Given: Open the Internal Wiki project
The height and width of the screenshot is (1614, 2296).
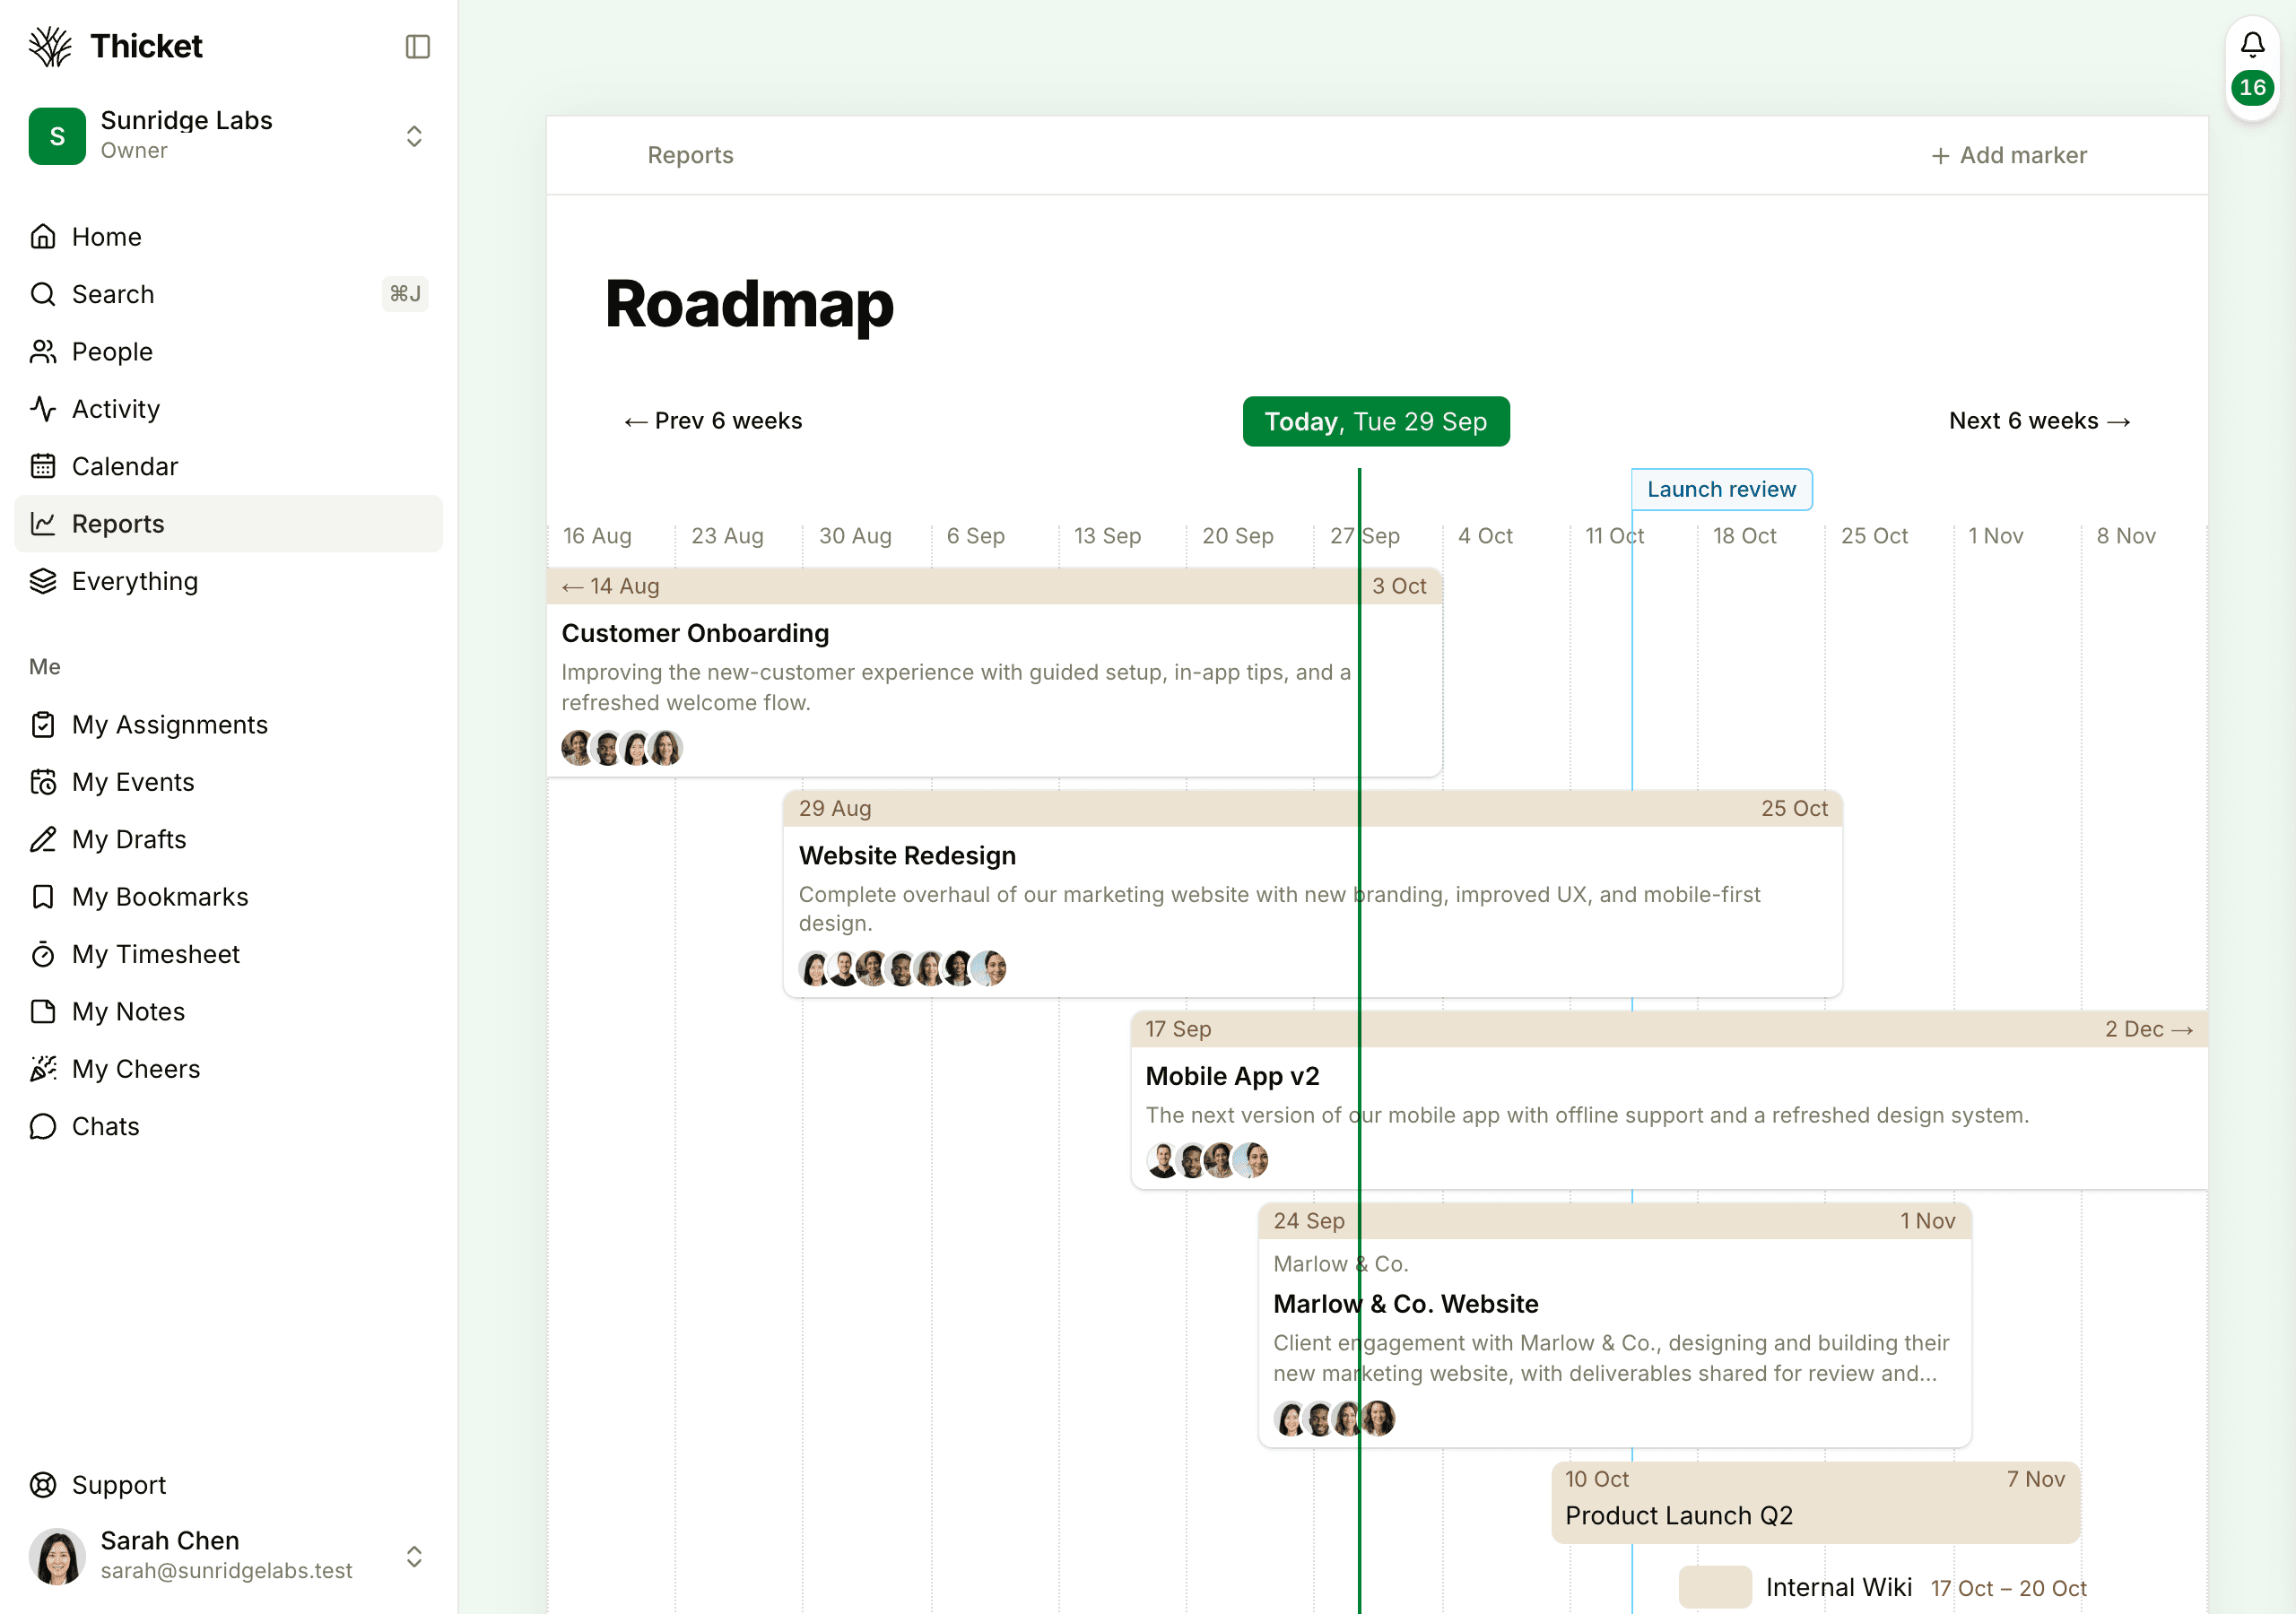Looking at the screenshot, I should click(1838, 1588).
